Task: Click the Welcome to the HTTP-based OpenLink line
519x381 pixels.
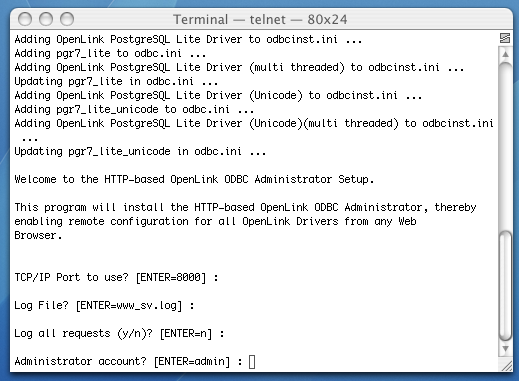Action: click(194, 179)
